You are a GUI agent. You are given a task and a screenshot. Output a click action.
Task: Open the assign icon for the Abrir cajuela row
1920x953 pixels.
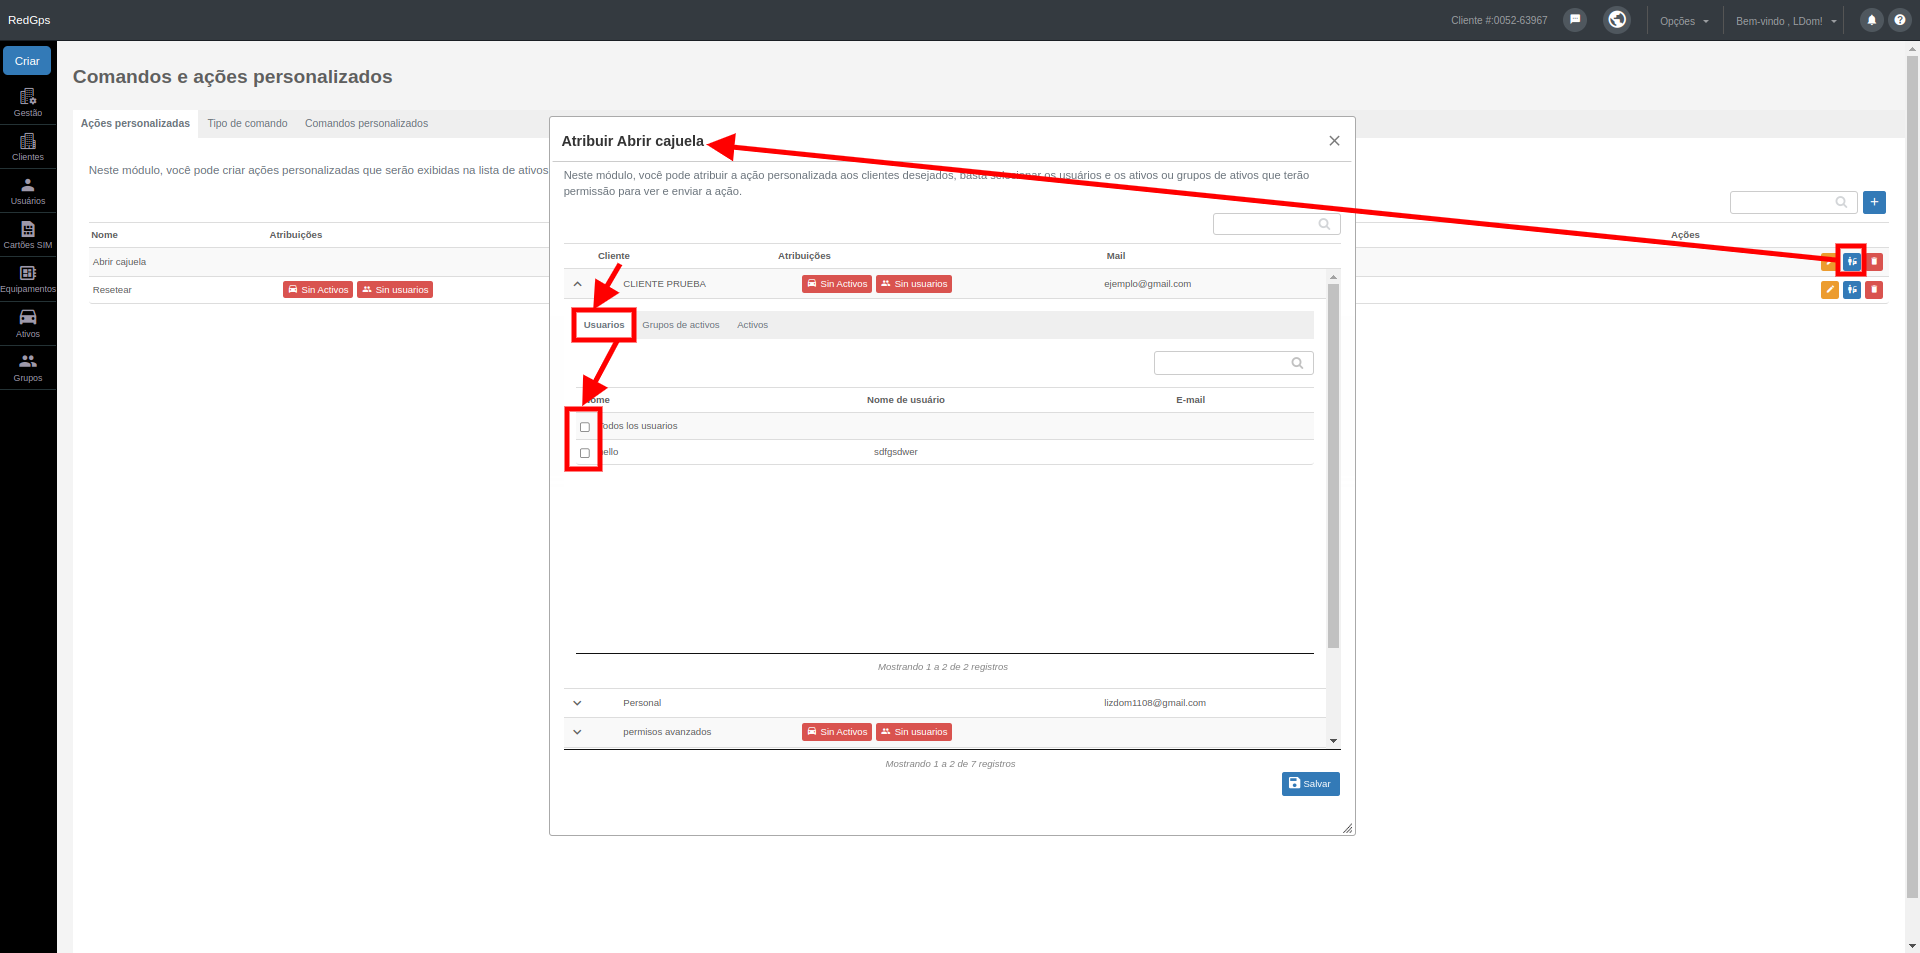pyautogui.click(x=1852, y=262)
